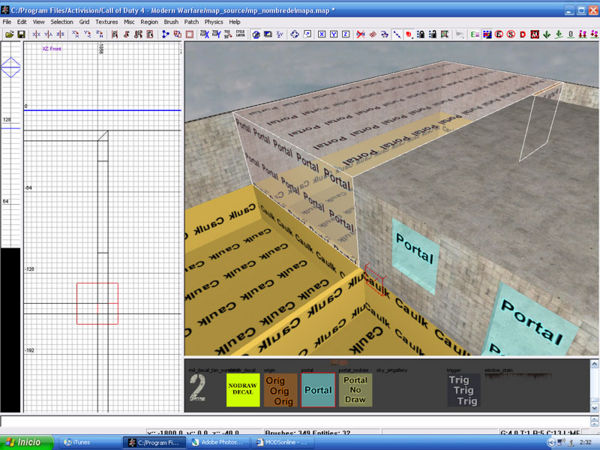Open the Region menu
600x450 pixels.
click(x=149, y=22)
